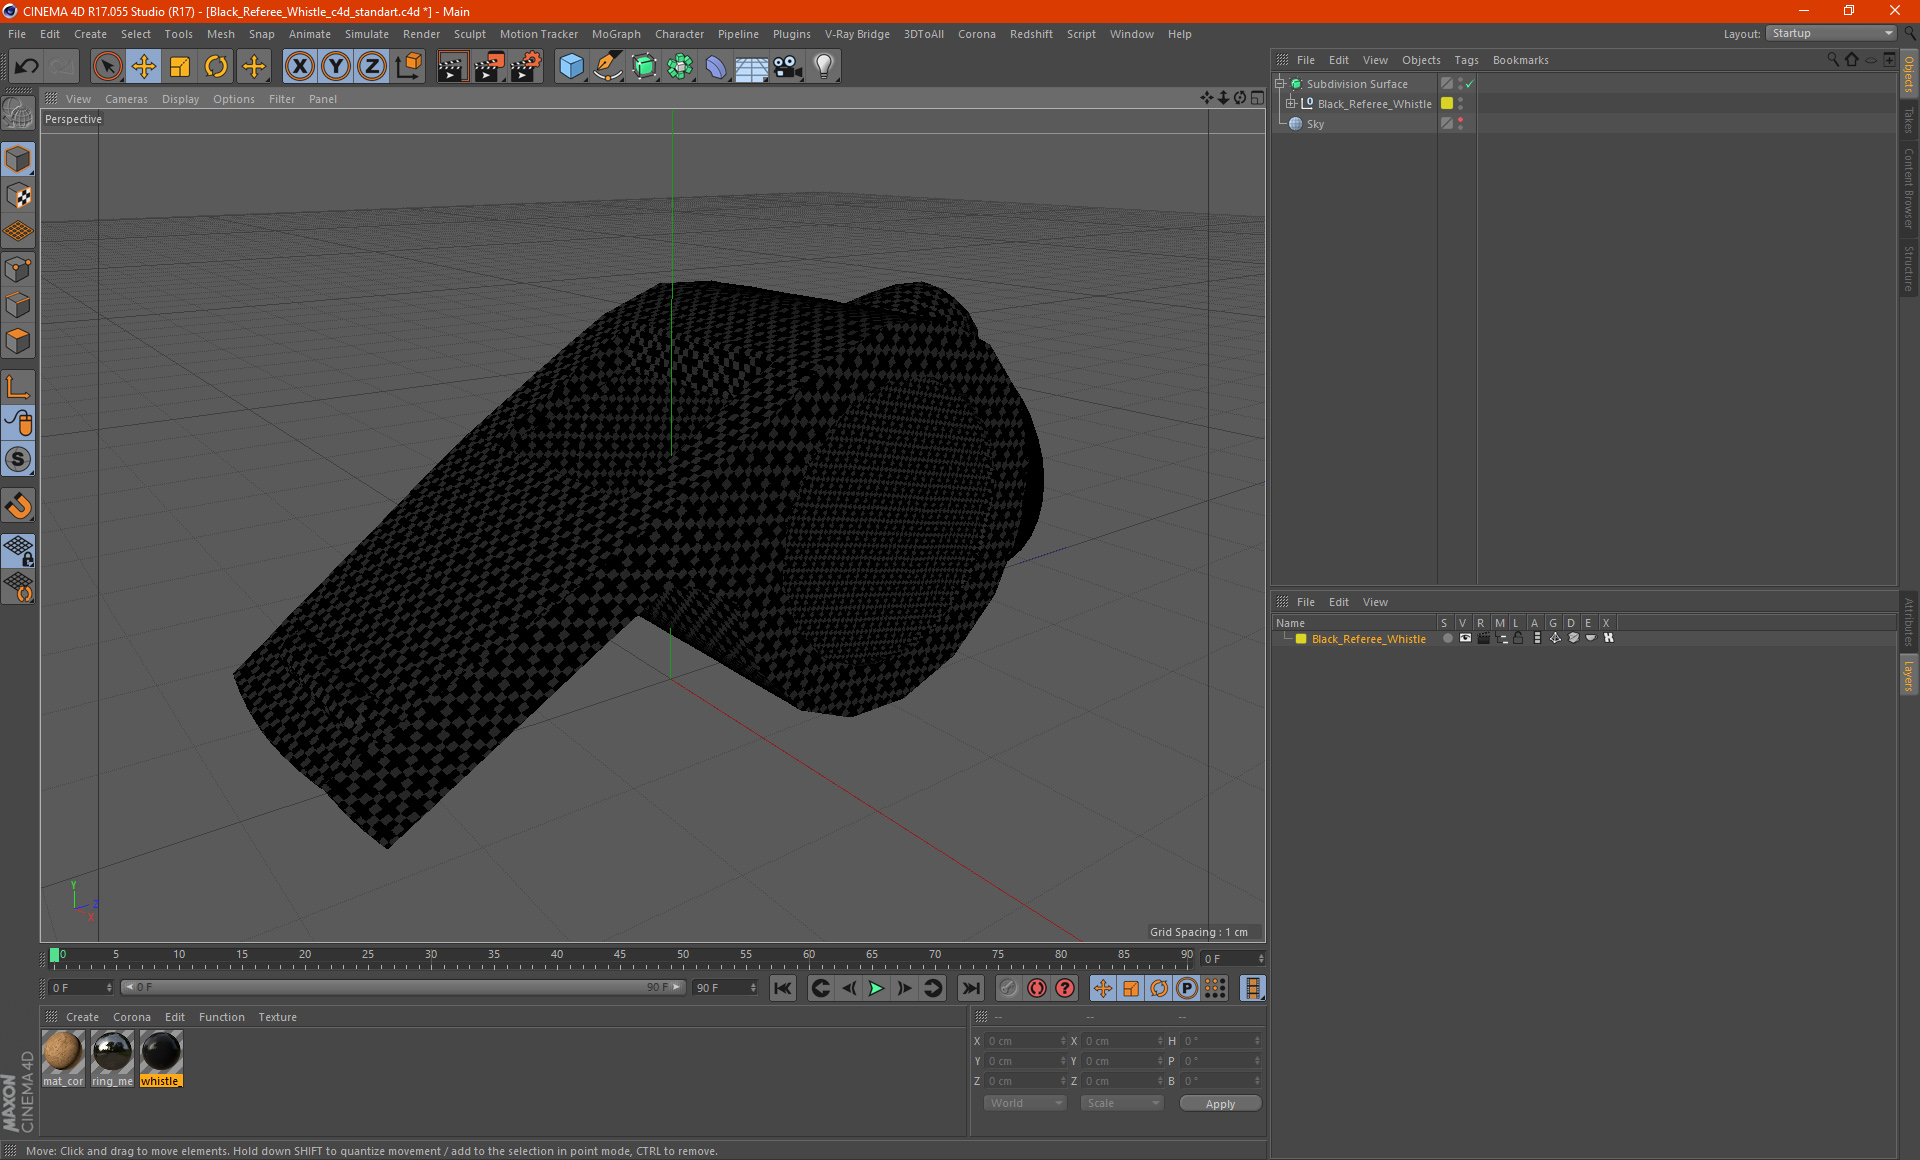Add a Camera object

(x=788, y=67)
